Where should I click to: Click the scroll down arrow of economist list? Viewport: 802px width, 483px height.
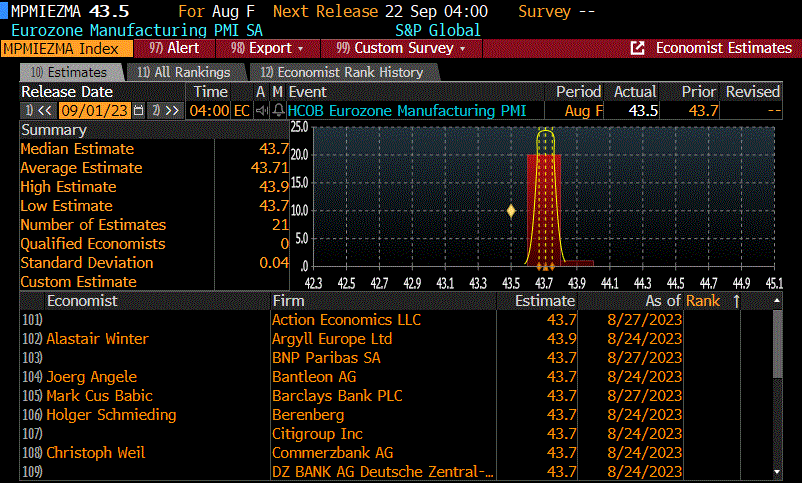tap(777, 472)
